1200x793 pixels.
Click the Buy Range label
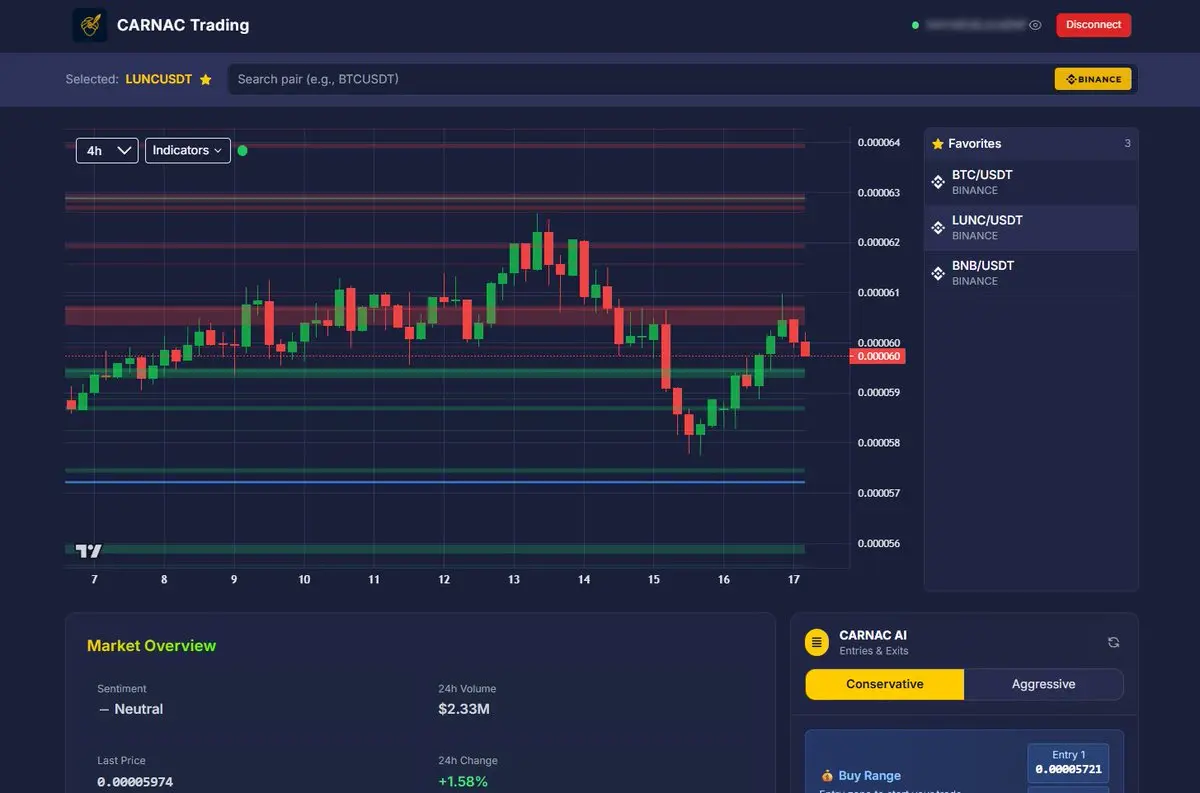pos(869,776)
